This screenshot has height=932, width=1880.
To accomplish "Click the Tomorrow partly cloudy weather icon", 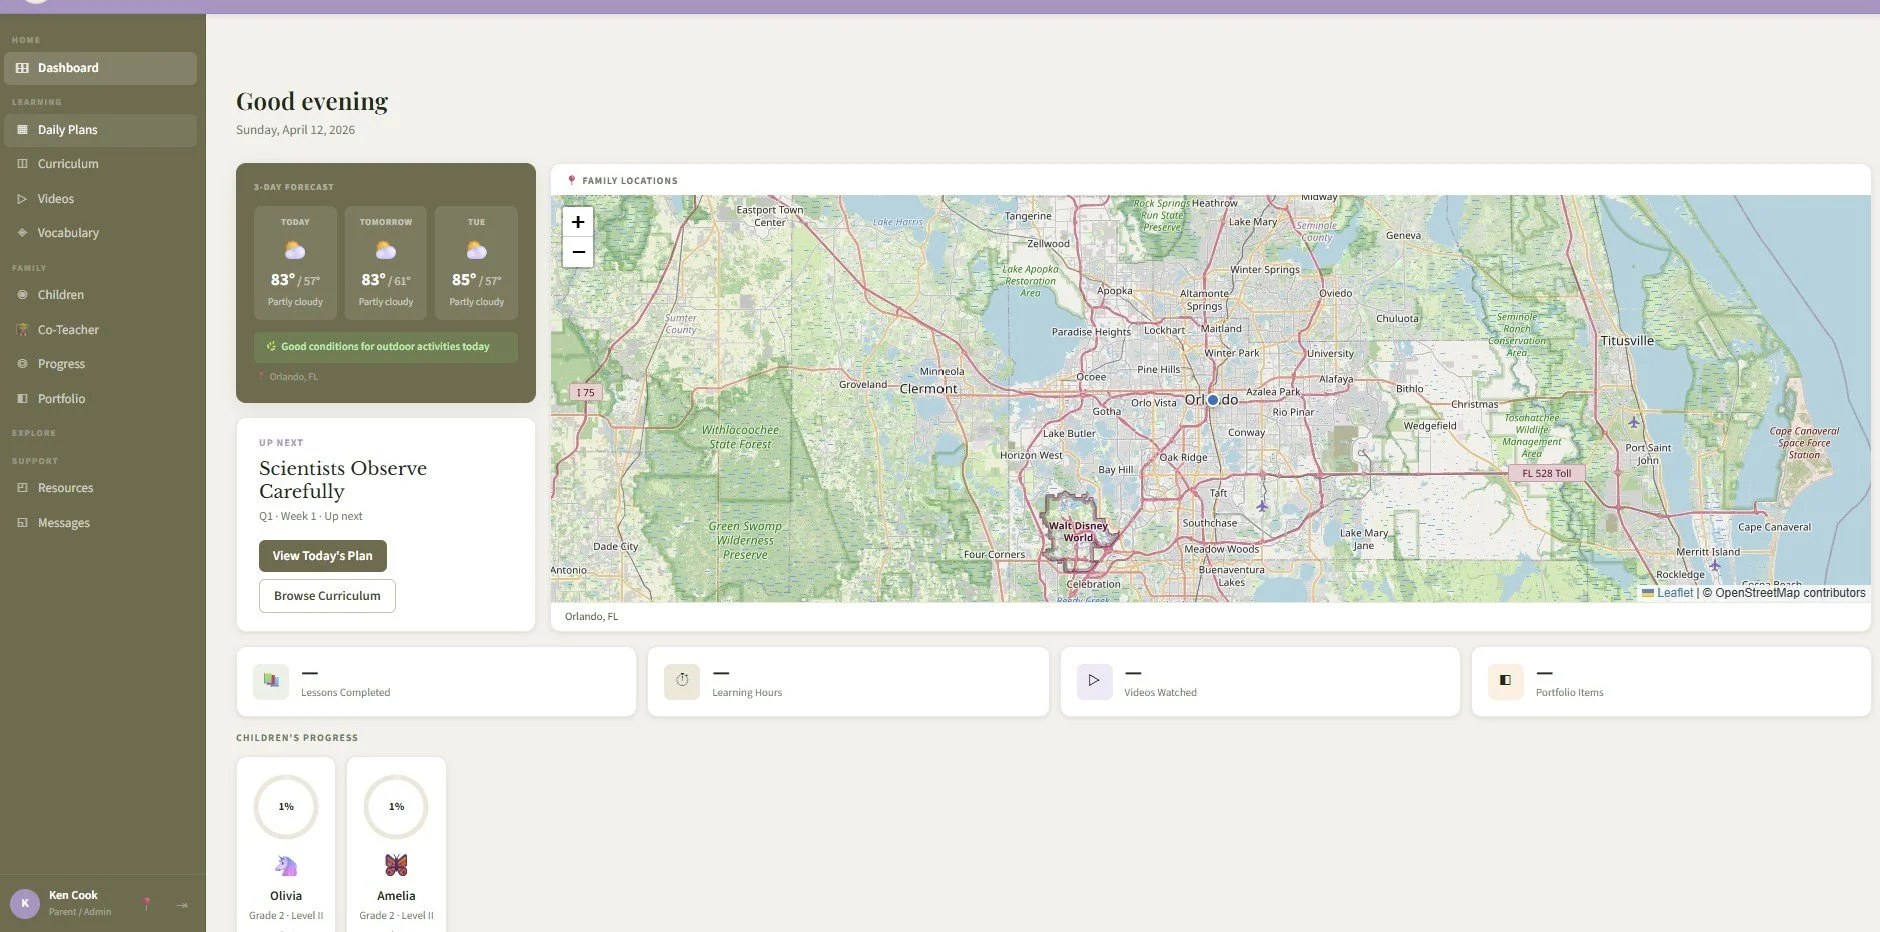I will pos(386,250).
